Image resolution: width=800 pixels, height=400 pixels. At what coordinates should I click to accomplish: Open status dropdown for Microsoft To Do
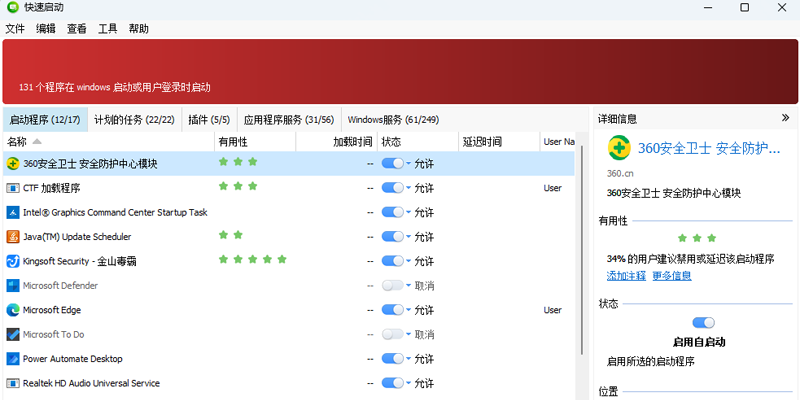[x=409, y=334]
